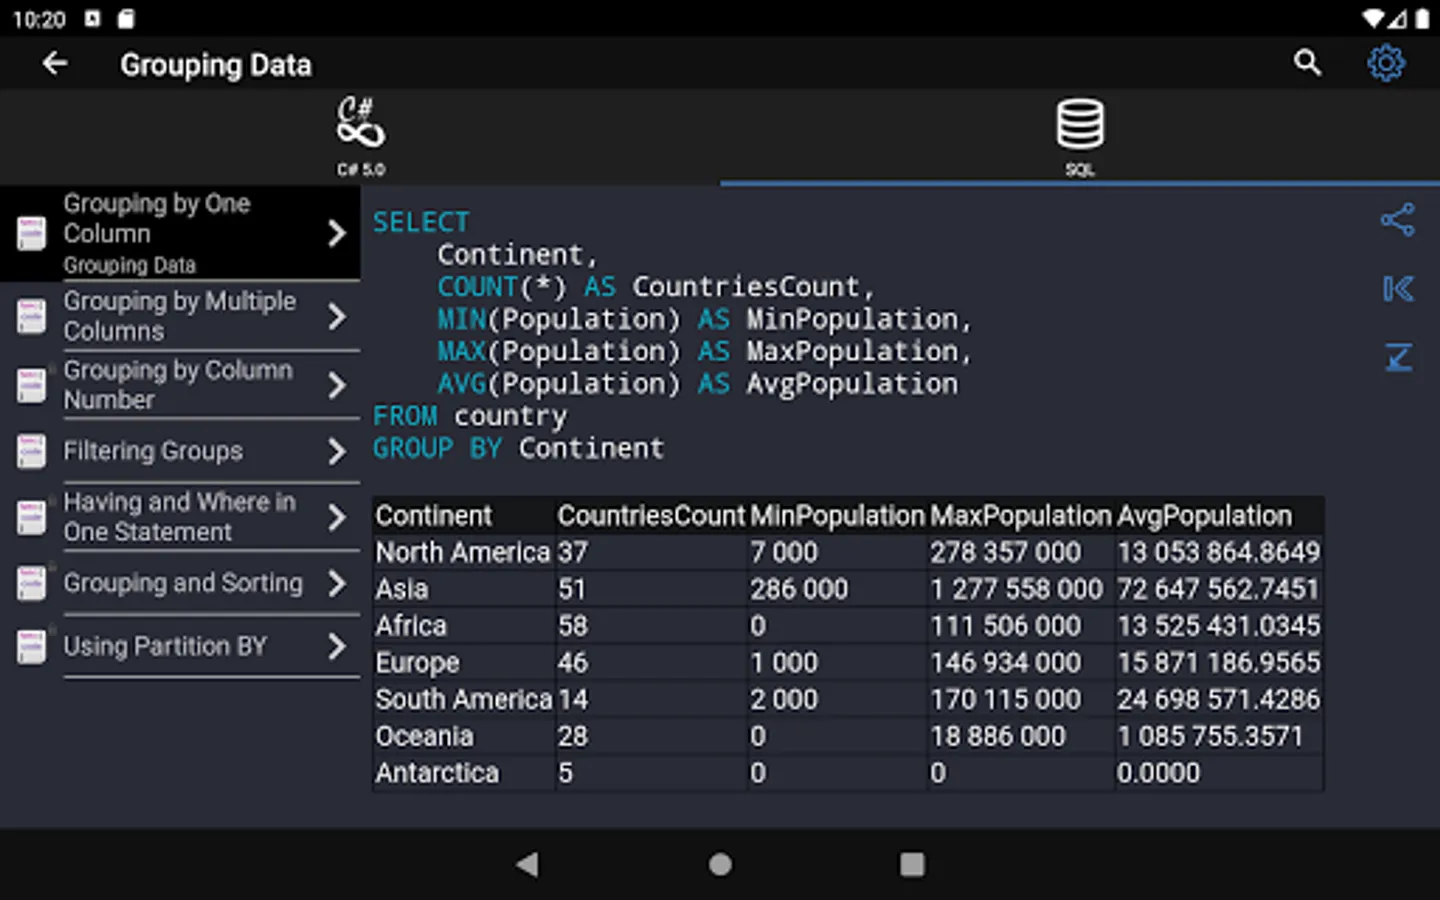Tap the battery icon in status bar

1422,19
